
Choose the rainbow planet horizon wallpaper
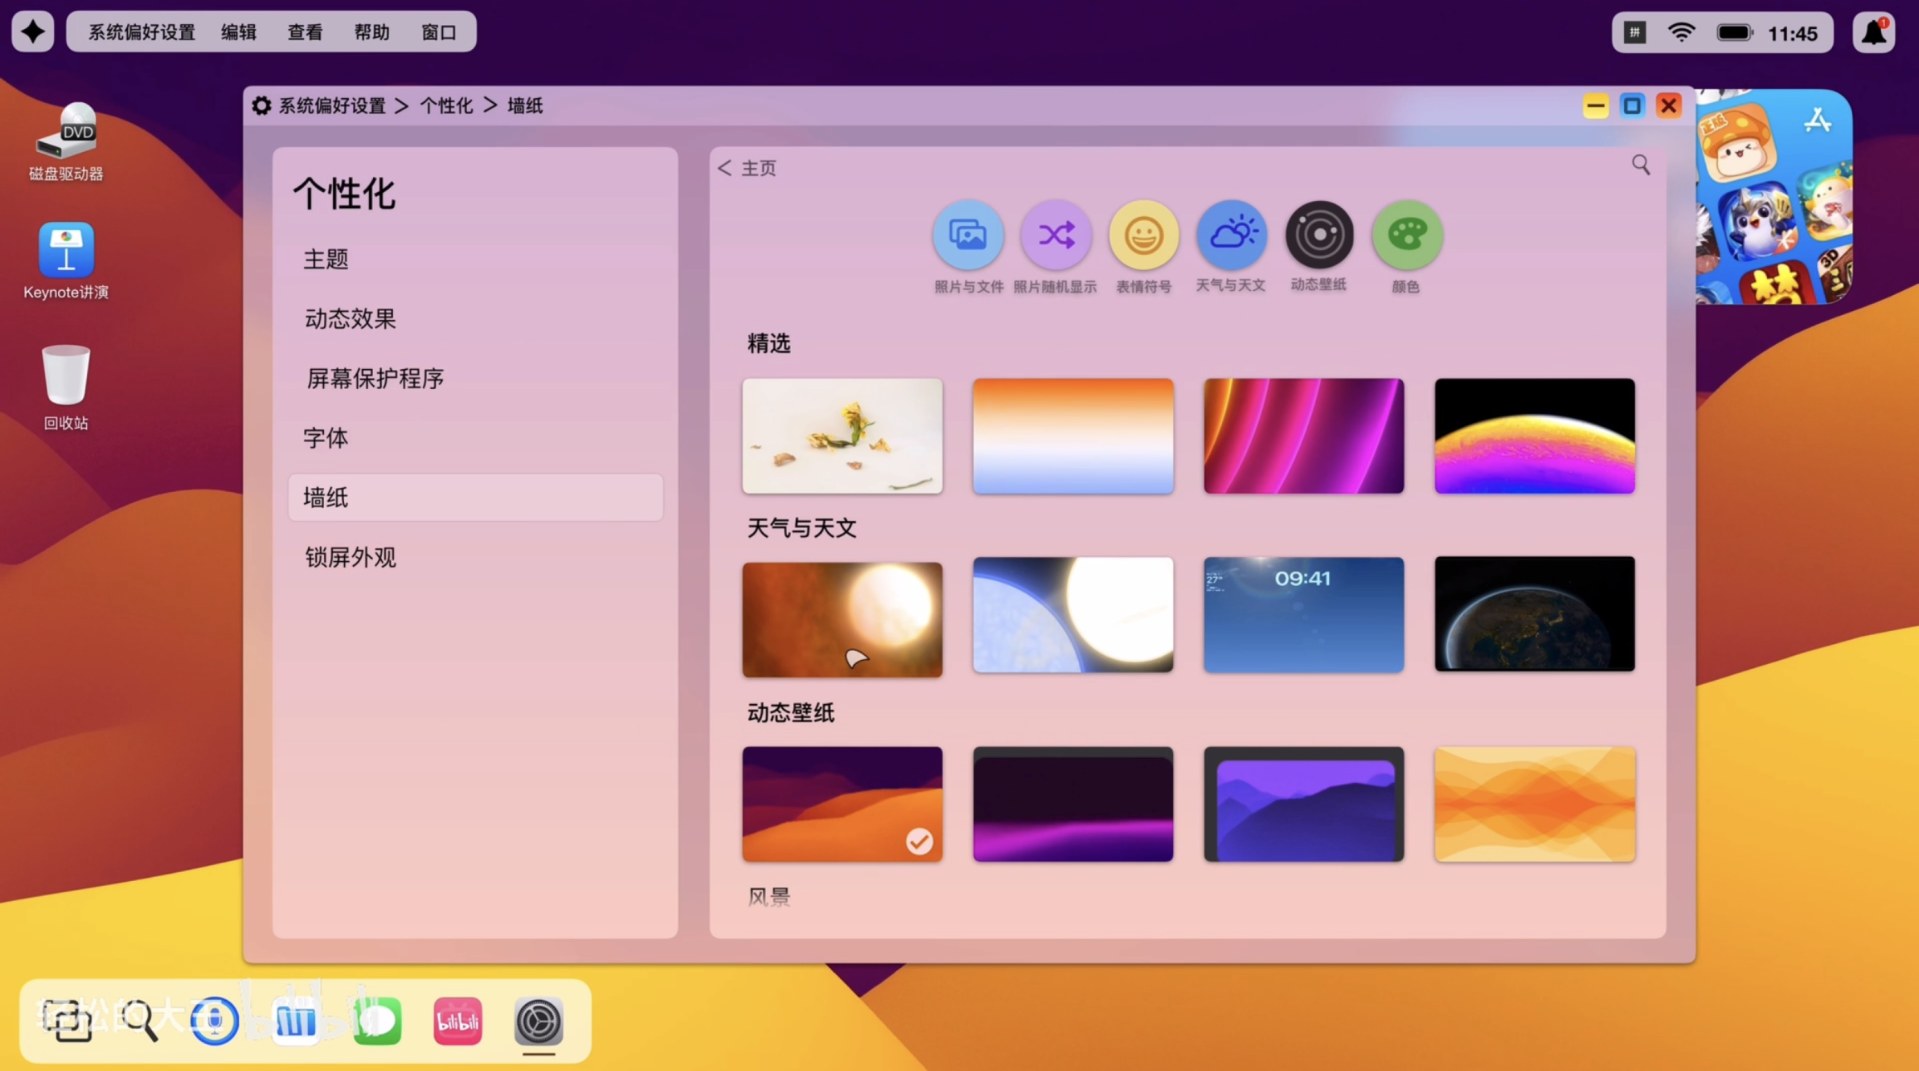1535,436
